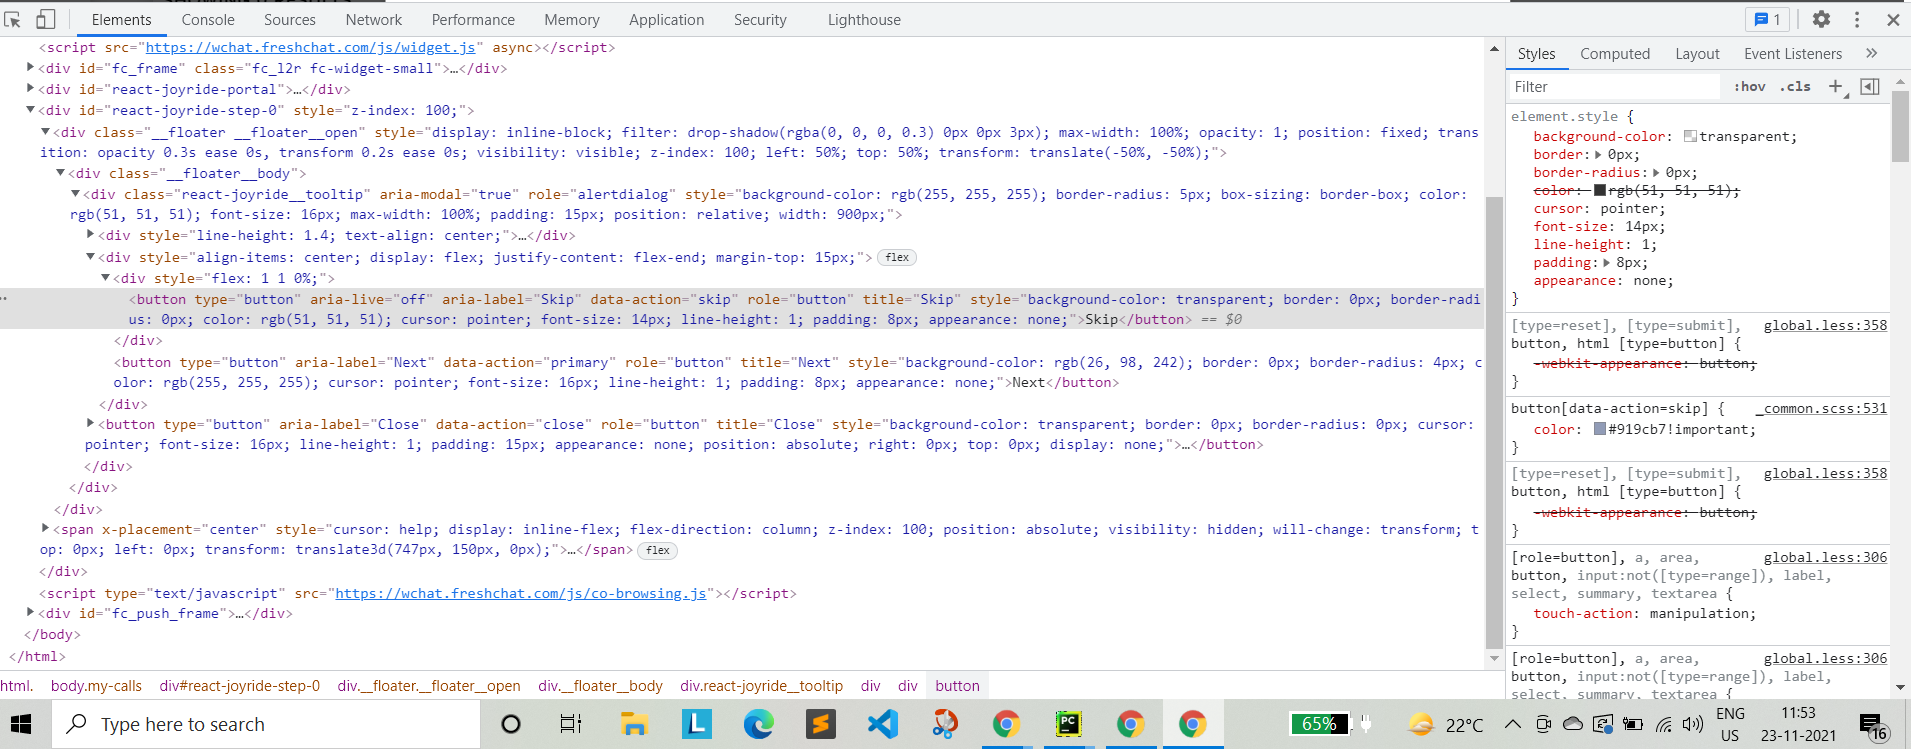Open the rgb(51, 51, 51) color swatch
The image size is (1911, 749).
pos(1600,190)
